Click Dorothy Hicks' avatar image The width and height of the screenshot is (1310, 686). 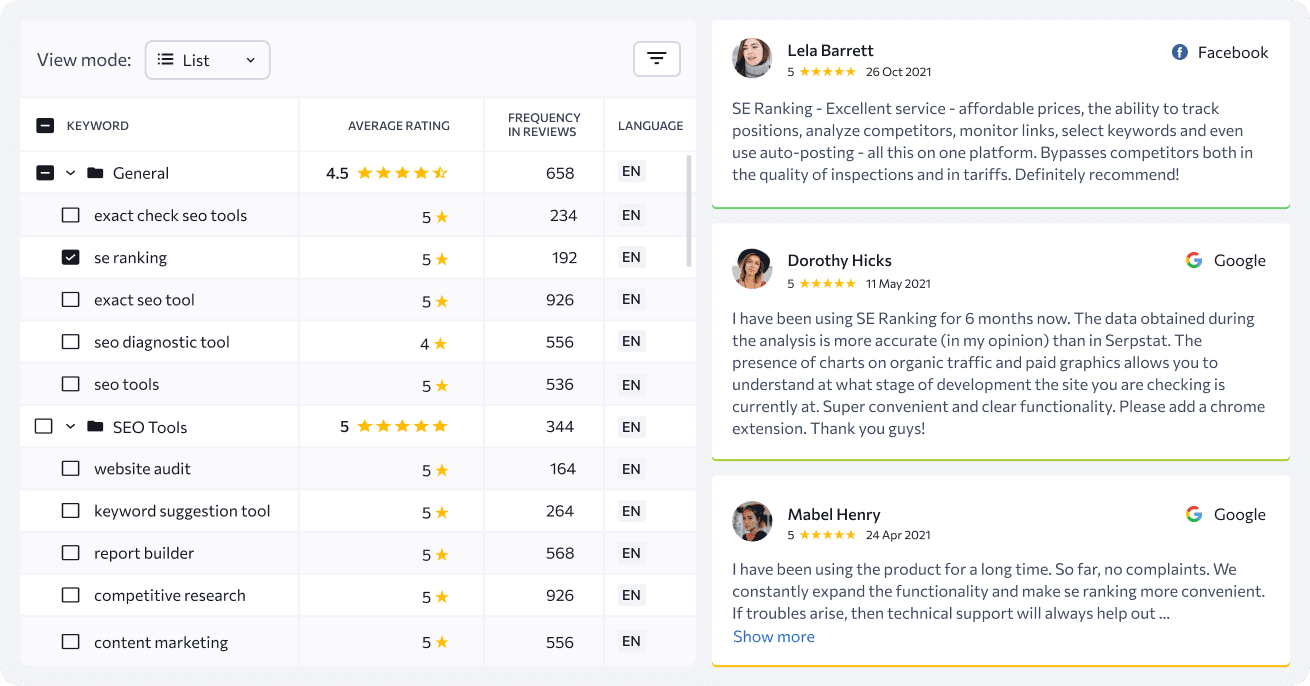[x=752, y=268]
